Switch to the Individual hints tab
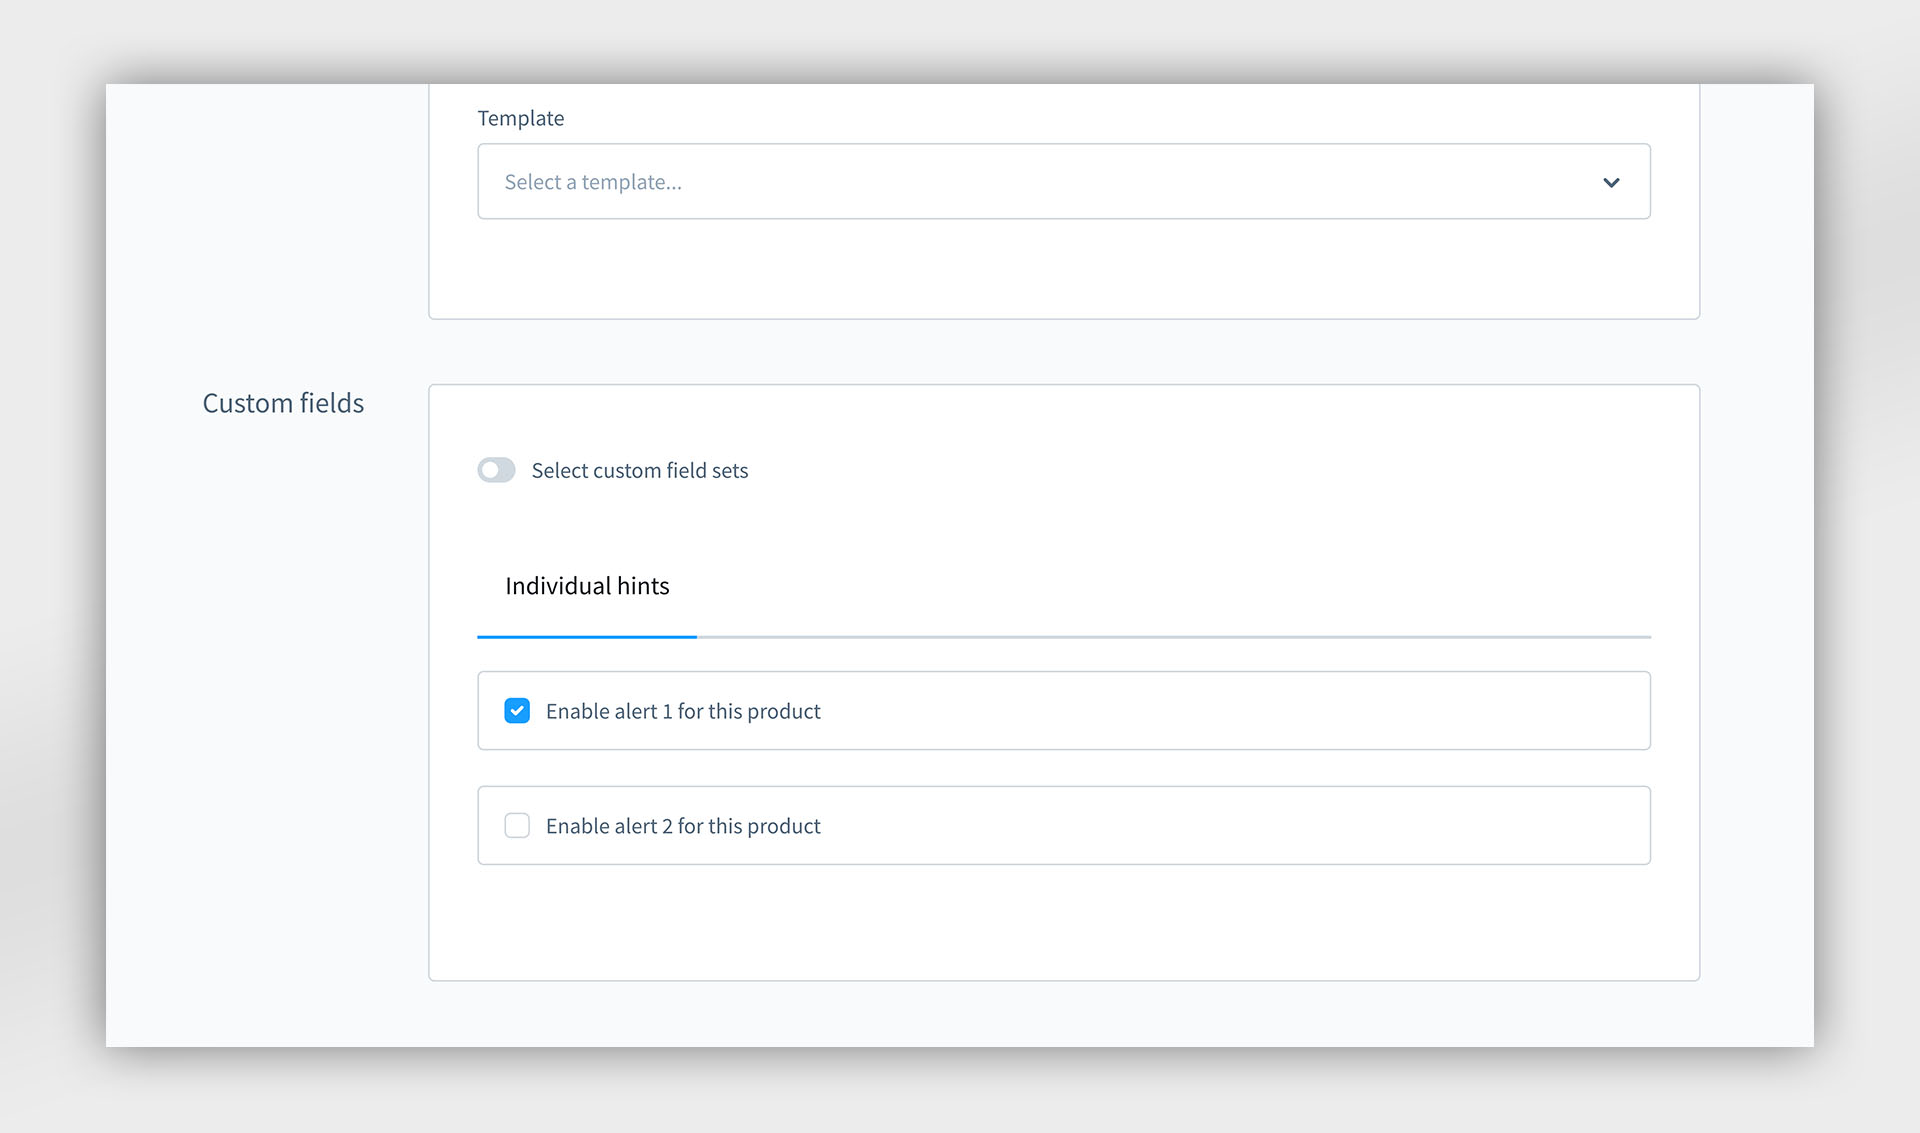The height and width of the screenshot is (1133, 1920). 587,586
